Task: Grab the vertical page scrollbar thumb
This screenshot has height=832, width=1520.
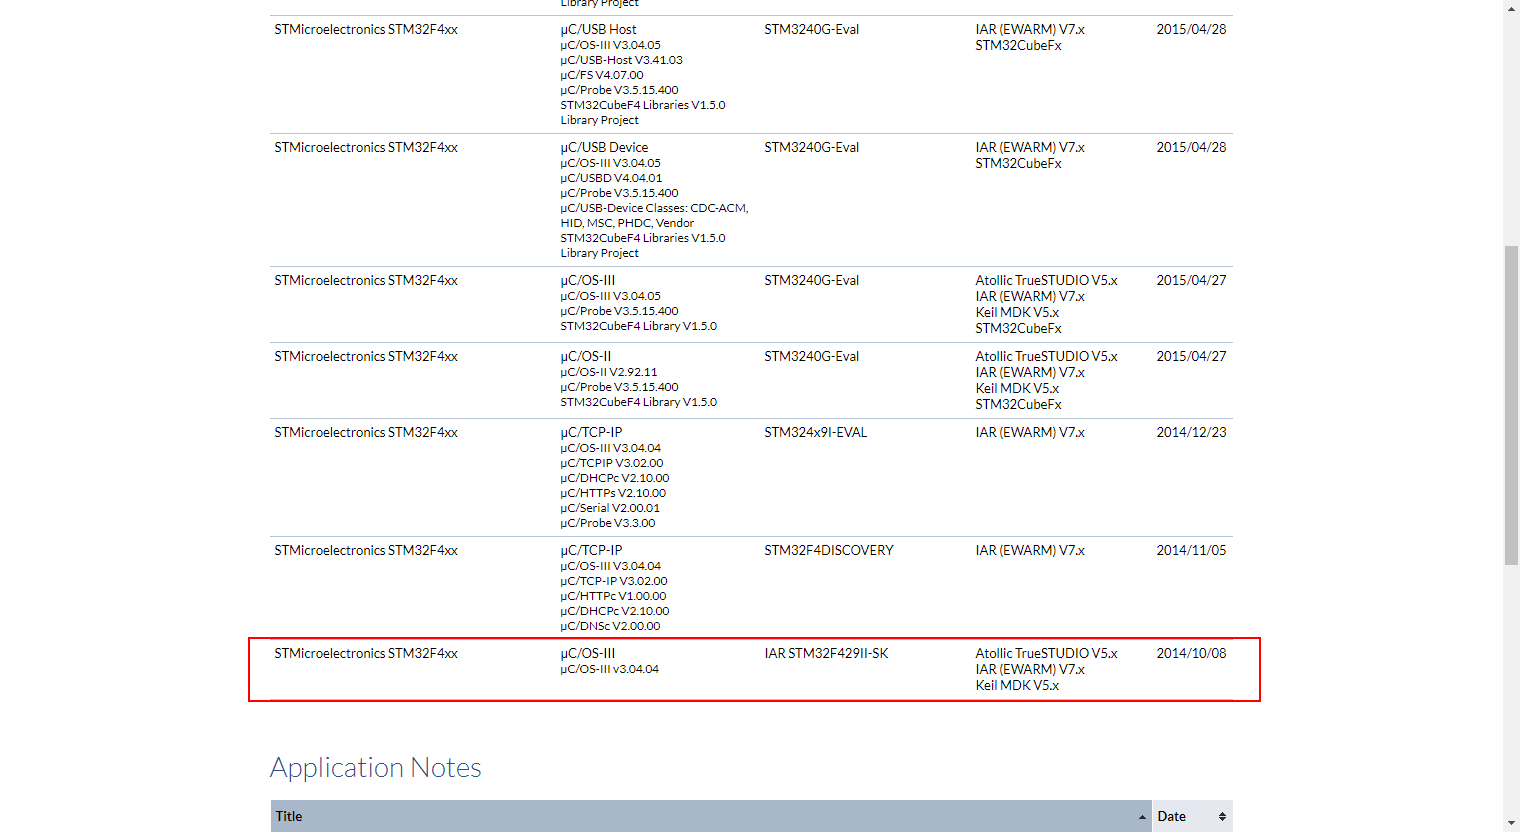Action: (1511, 405)
